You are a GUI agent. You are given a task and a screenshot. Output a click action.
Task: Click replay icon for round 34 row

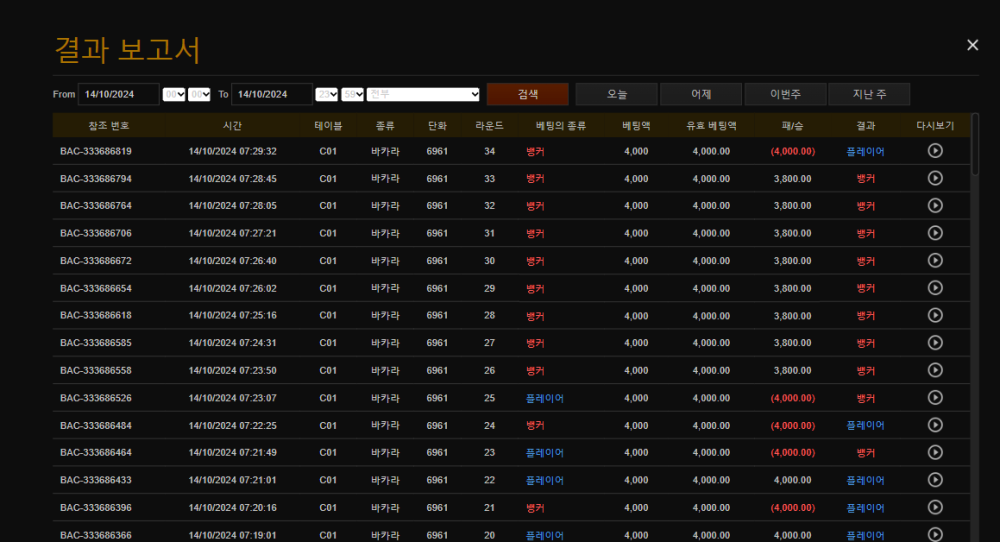tap(935, 151)
